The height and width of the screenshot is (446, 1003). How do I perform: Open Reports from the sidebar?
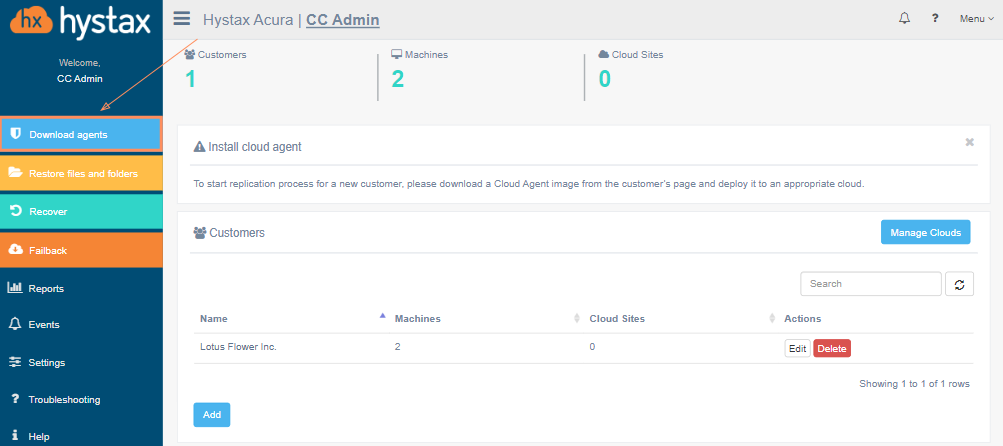coord(81,289)
